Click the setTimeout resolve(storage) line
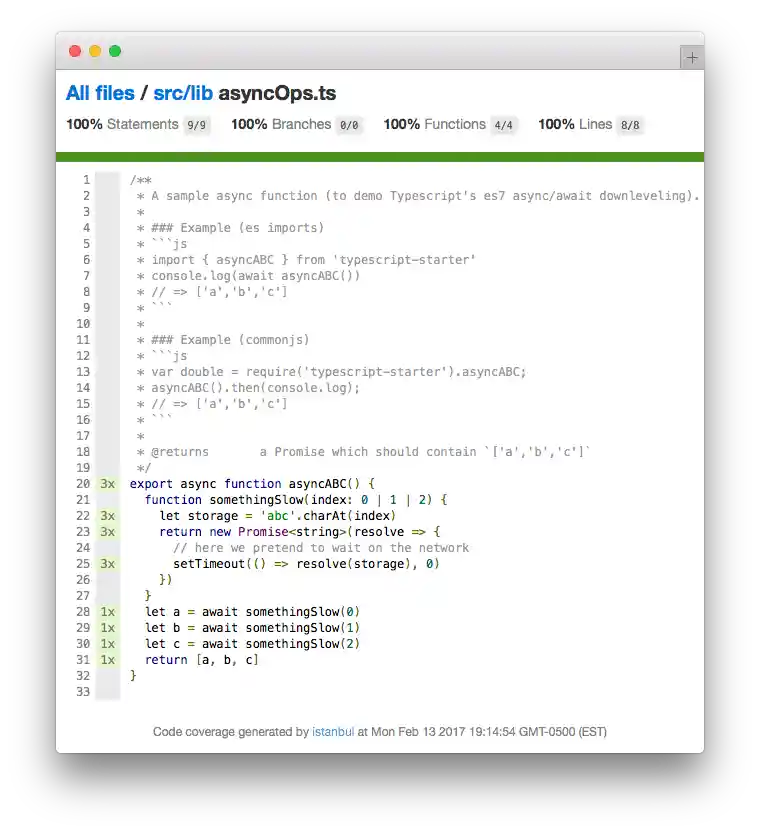 (x=306, y=564)
